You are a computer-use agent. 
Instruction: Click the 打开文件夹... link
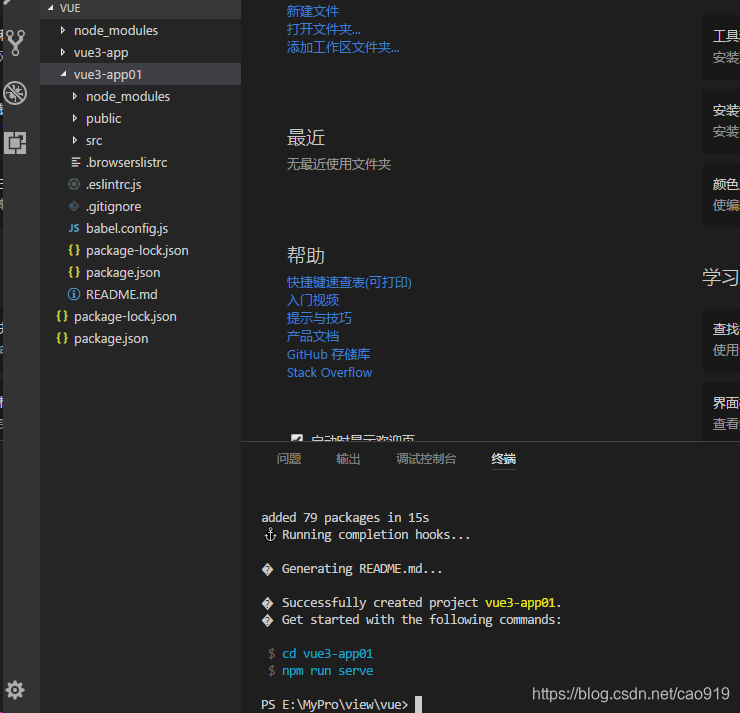click(x=324, y=29)
